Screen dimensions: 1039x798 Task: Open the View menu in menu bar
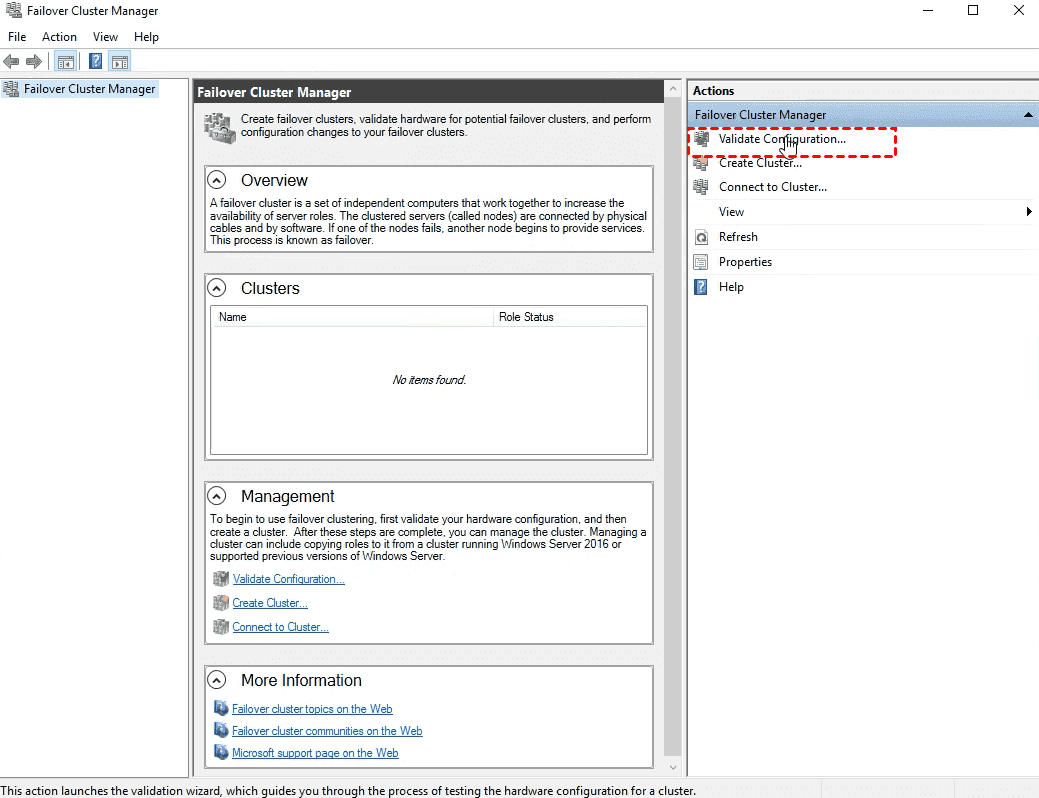pyautogui.click(x=105, y=37)
